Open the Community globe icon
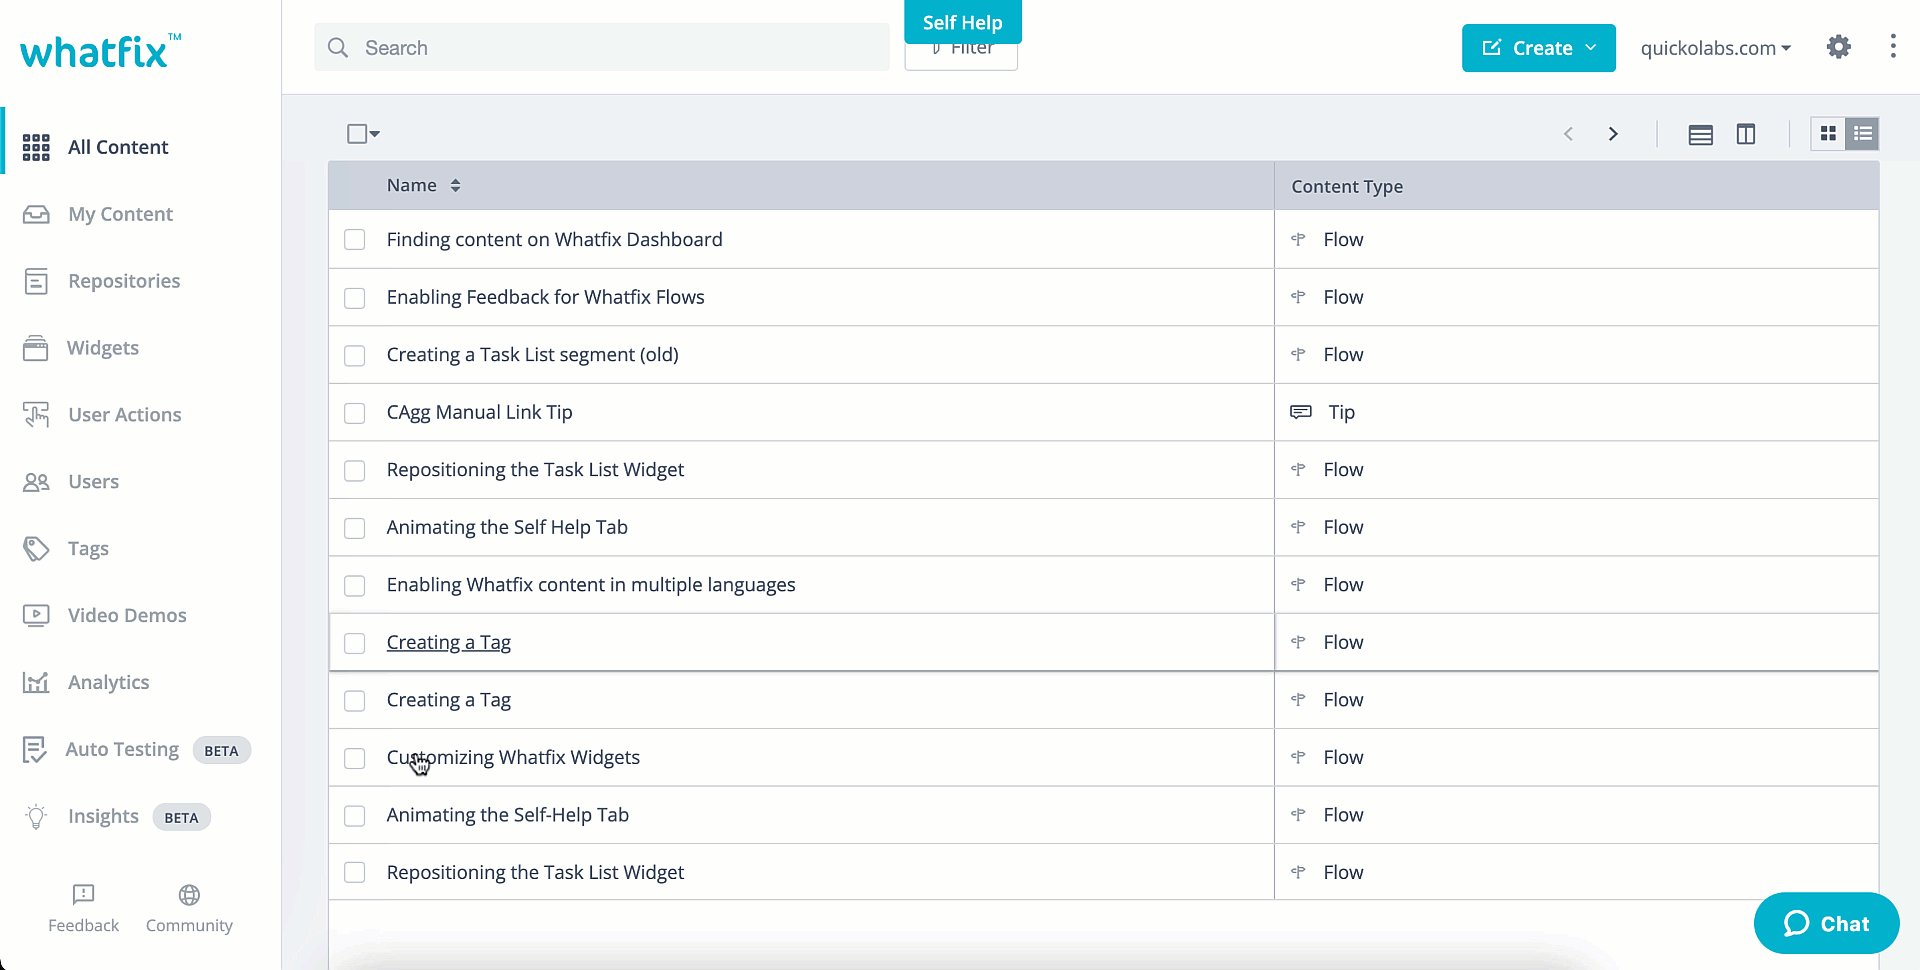 [x=189, y=894]
